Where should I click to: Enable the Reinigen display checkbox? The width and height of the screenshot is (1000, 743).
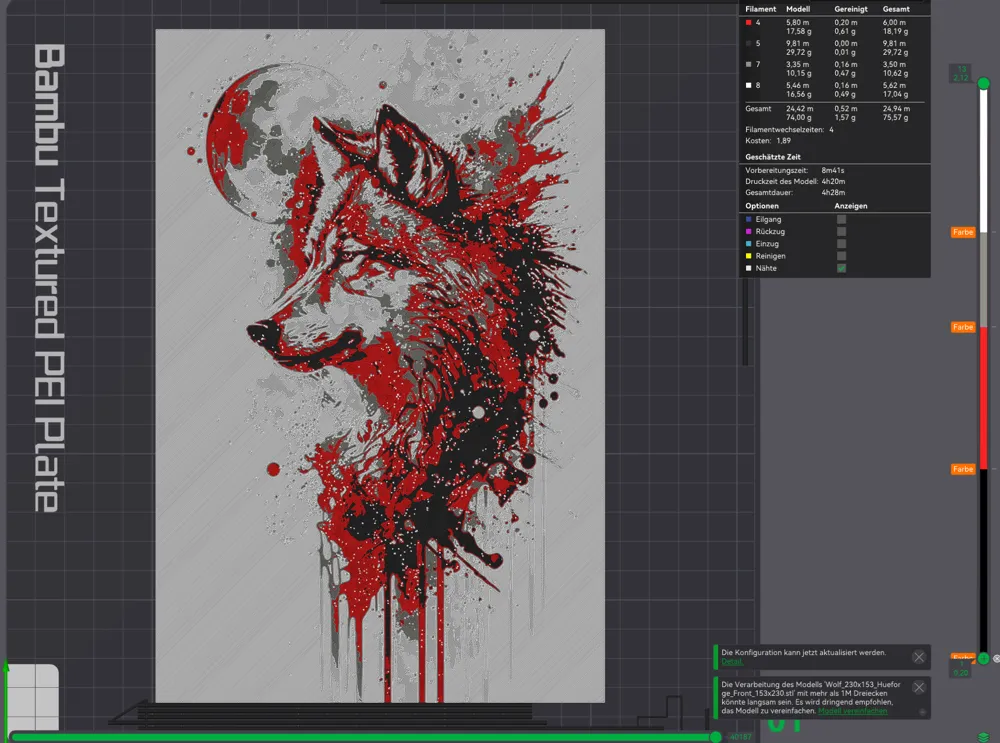click(841, 256)
